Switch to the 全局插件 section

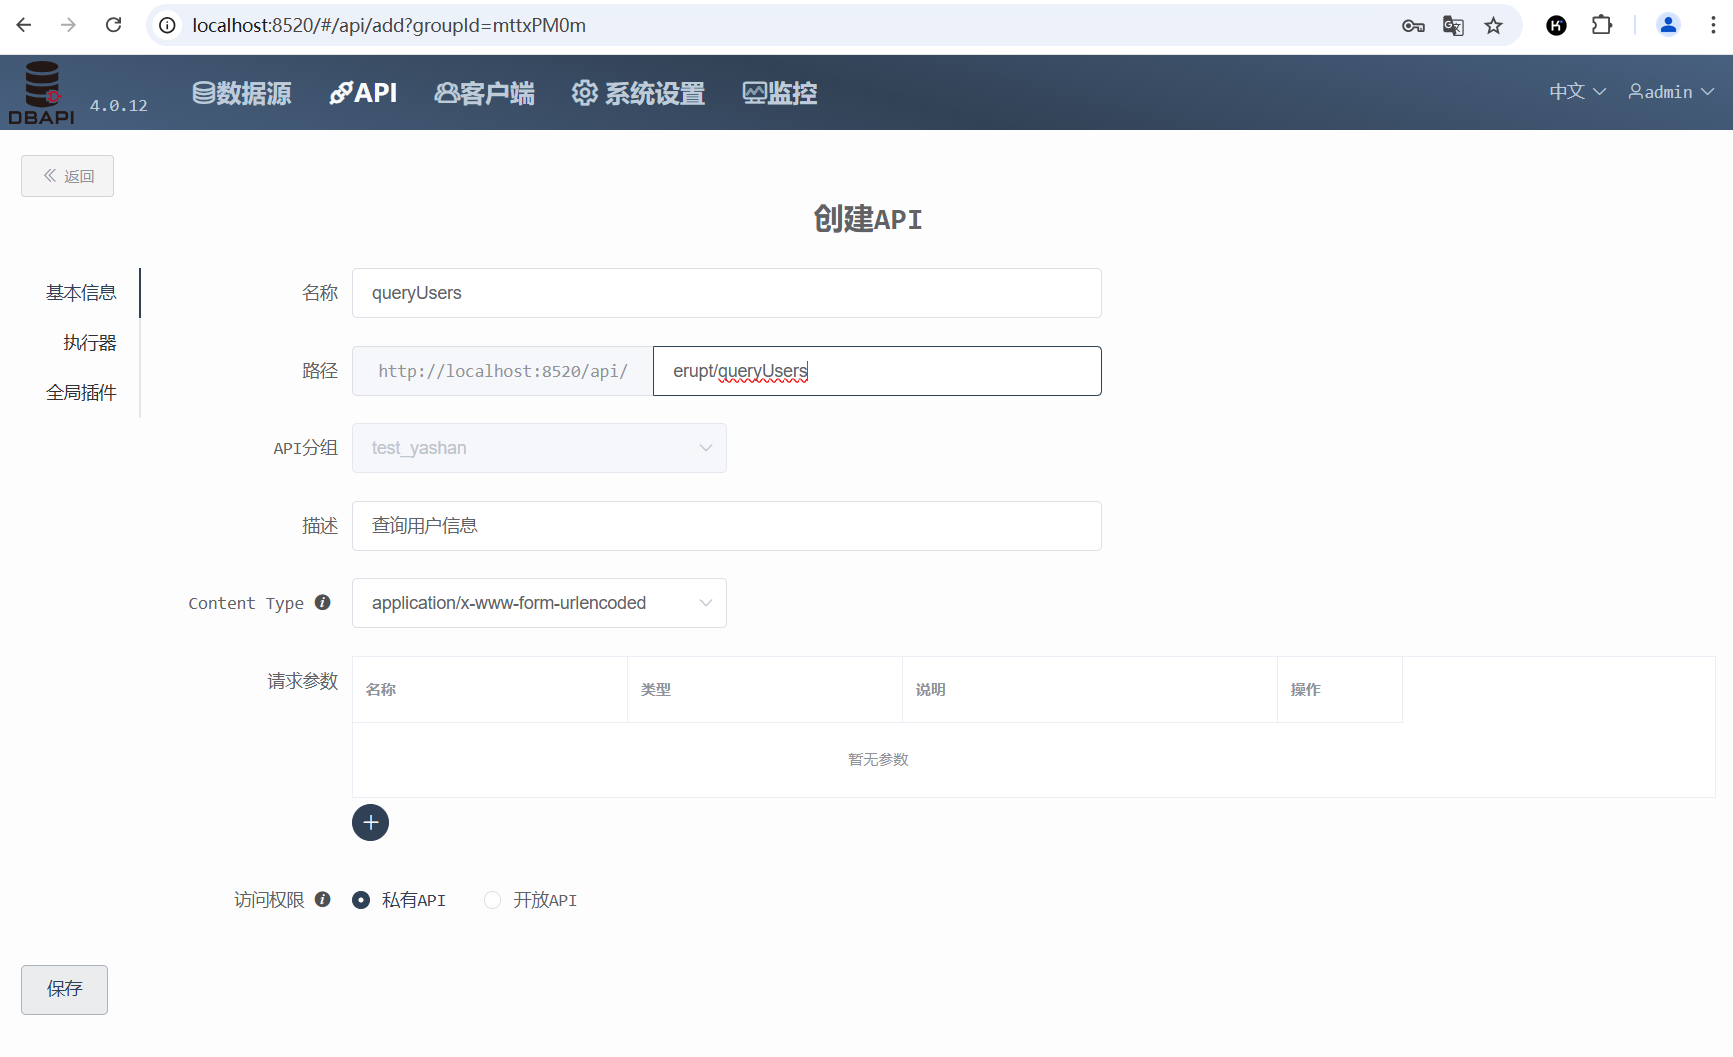[82, 392]
